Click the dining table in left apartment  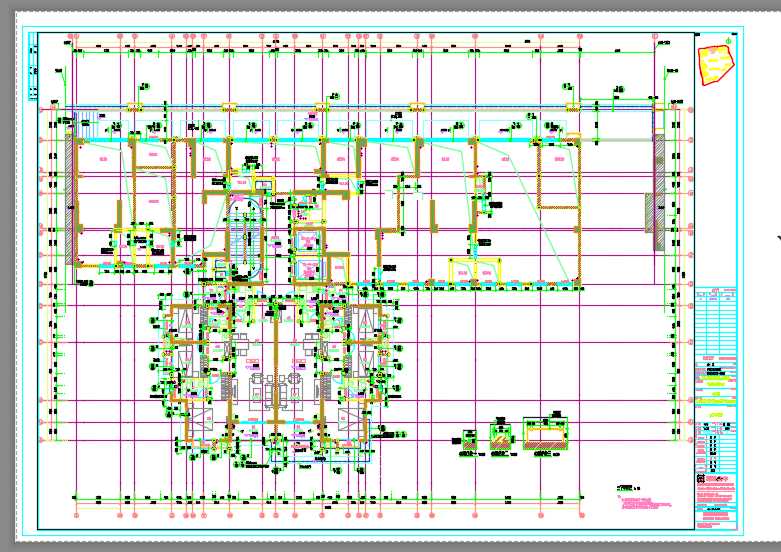pos(240,344)
